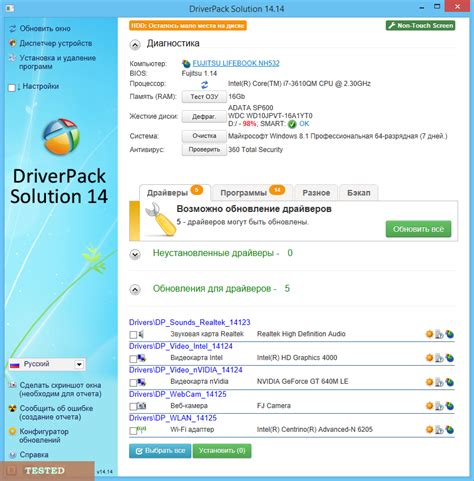
Task: Click the Установить (0) button
Action: pyautogui.click(x=222, y=451)
